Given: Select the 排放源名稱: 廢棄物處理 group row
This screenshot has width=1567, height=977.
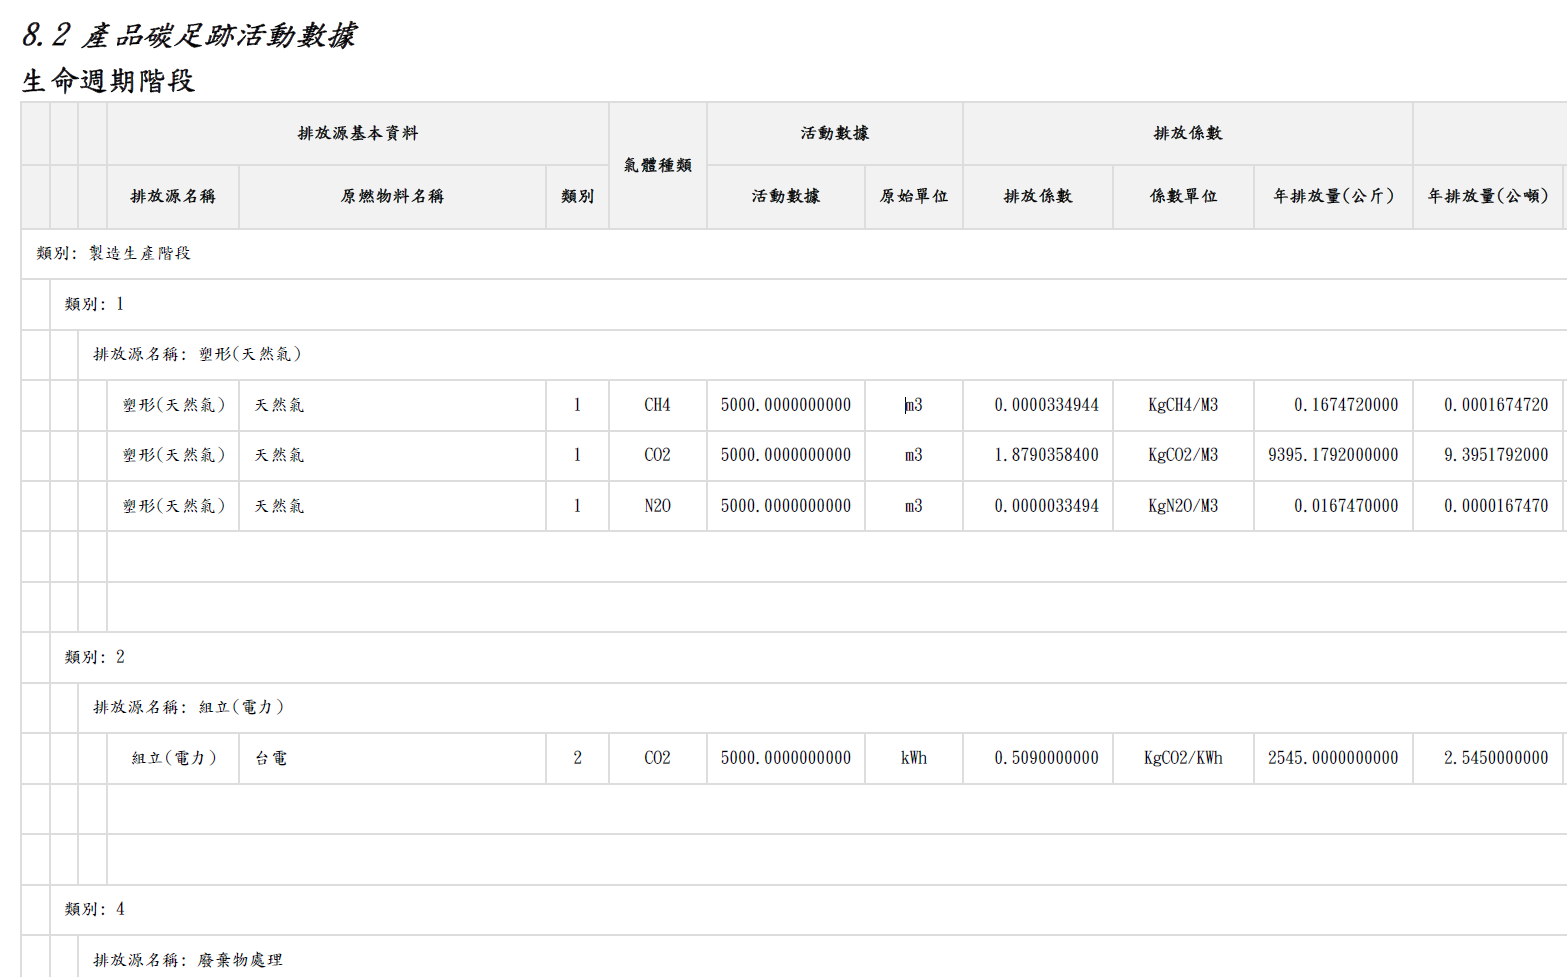Looking at the screenshot, I should pyautogui.click(x=188, y=960).
